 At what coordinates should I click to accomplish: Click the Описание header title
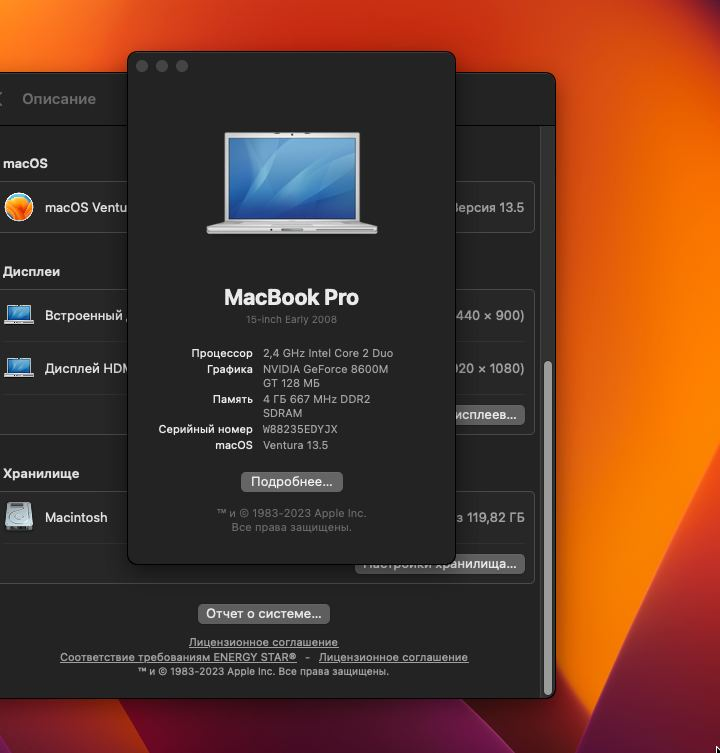59,99
